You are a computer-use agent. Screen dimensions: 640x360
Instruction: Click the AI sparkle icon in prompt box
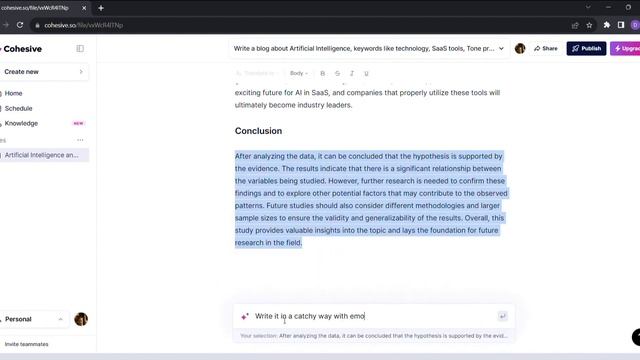(x=244, y=316)
